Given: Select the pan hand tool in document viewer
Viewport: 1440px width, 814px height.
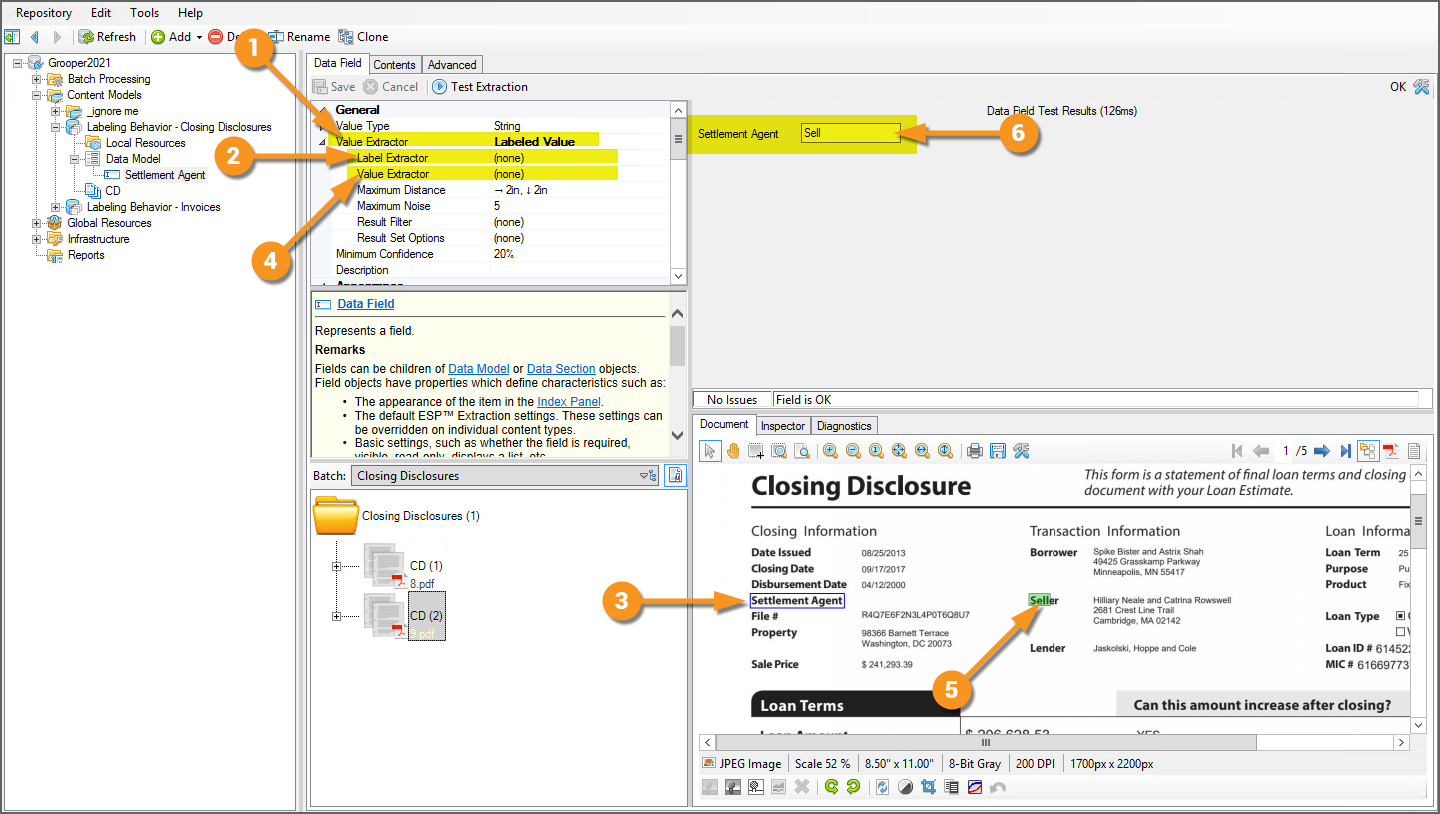Looking at the screenshot, I should [x=733, y=451].
